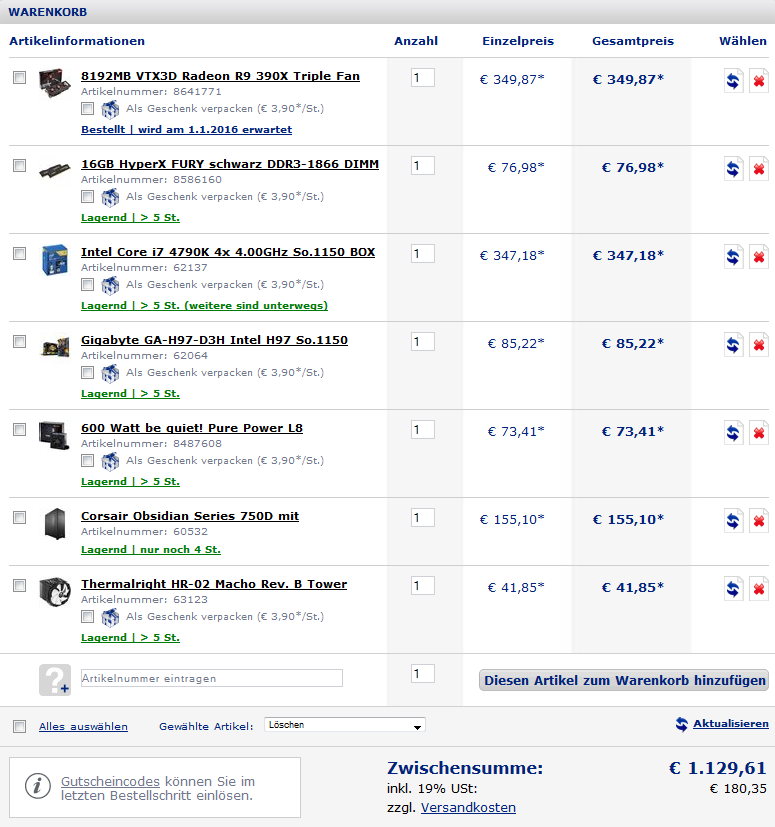Enable gift wrapping for HyperX FURY RAM
This screenshot has height=827, width=775.
(x=88, y=196)
